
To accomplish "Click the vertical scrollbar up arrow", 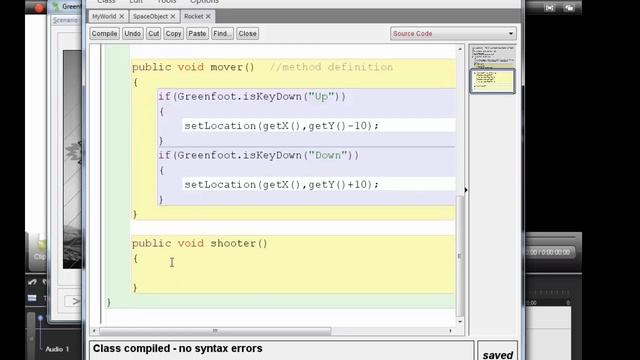I will tap(460, 49).
